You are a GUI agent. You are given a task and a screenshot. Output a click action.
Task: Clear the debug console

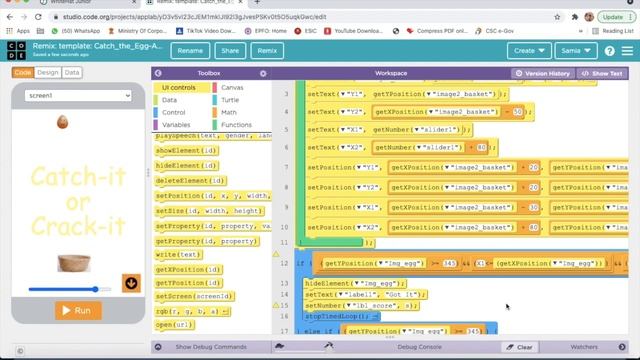(520, 347)
